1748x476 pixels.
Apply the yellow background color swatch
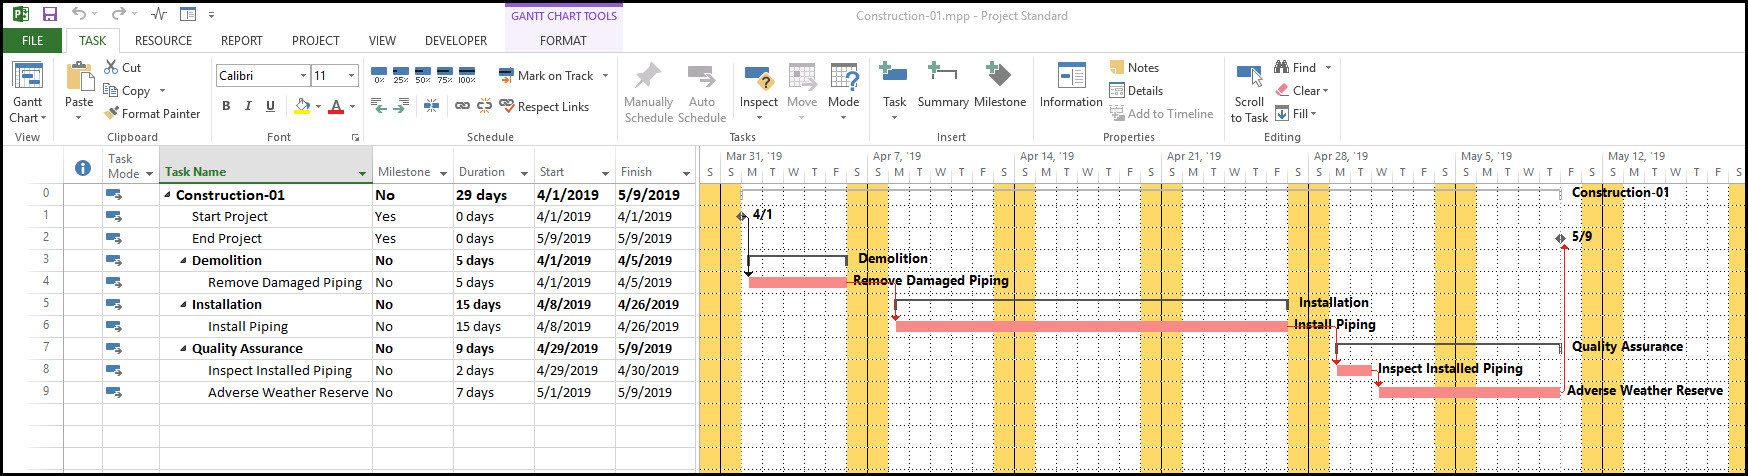(x=302, y=106)
